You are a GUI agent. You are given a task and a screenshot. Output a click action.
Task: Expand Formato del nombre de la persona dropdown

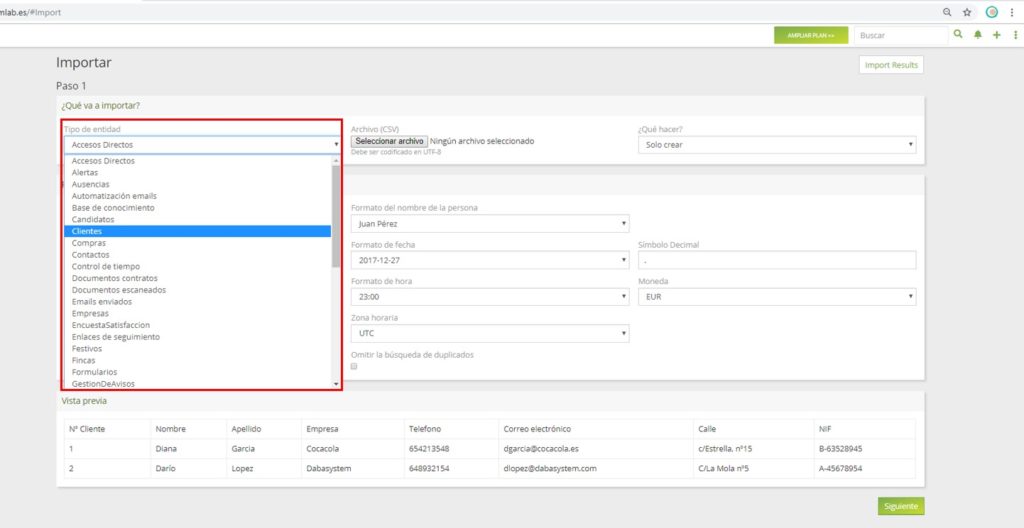point(490,223)
